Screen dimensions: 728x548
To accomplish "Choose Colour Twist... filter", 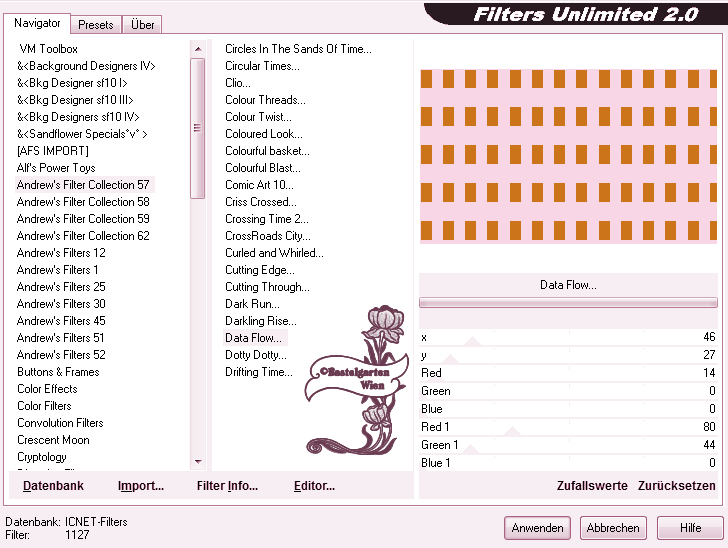I will tap(258, 117).
